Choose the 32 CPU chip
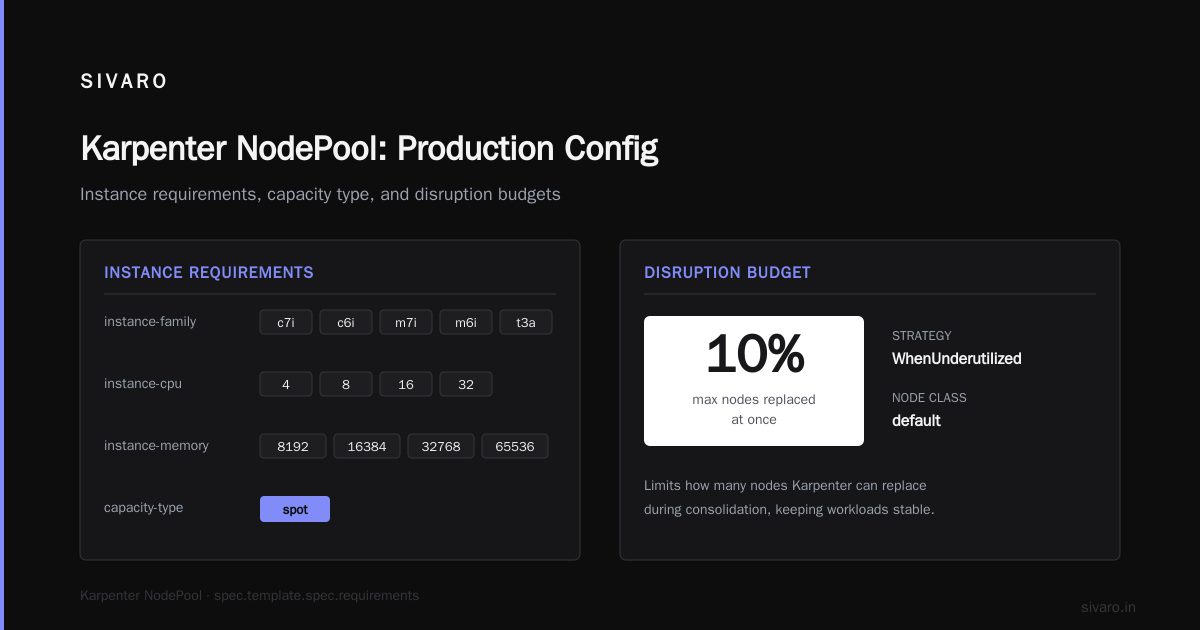This screenshot has width=1200, height=630. (x=466, y=384)
